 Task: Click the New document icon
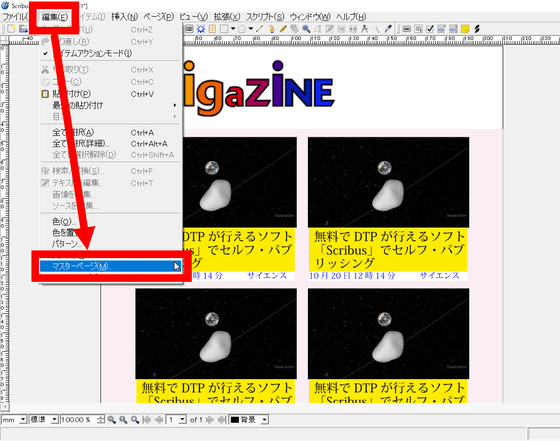11,29
